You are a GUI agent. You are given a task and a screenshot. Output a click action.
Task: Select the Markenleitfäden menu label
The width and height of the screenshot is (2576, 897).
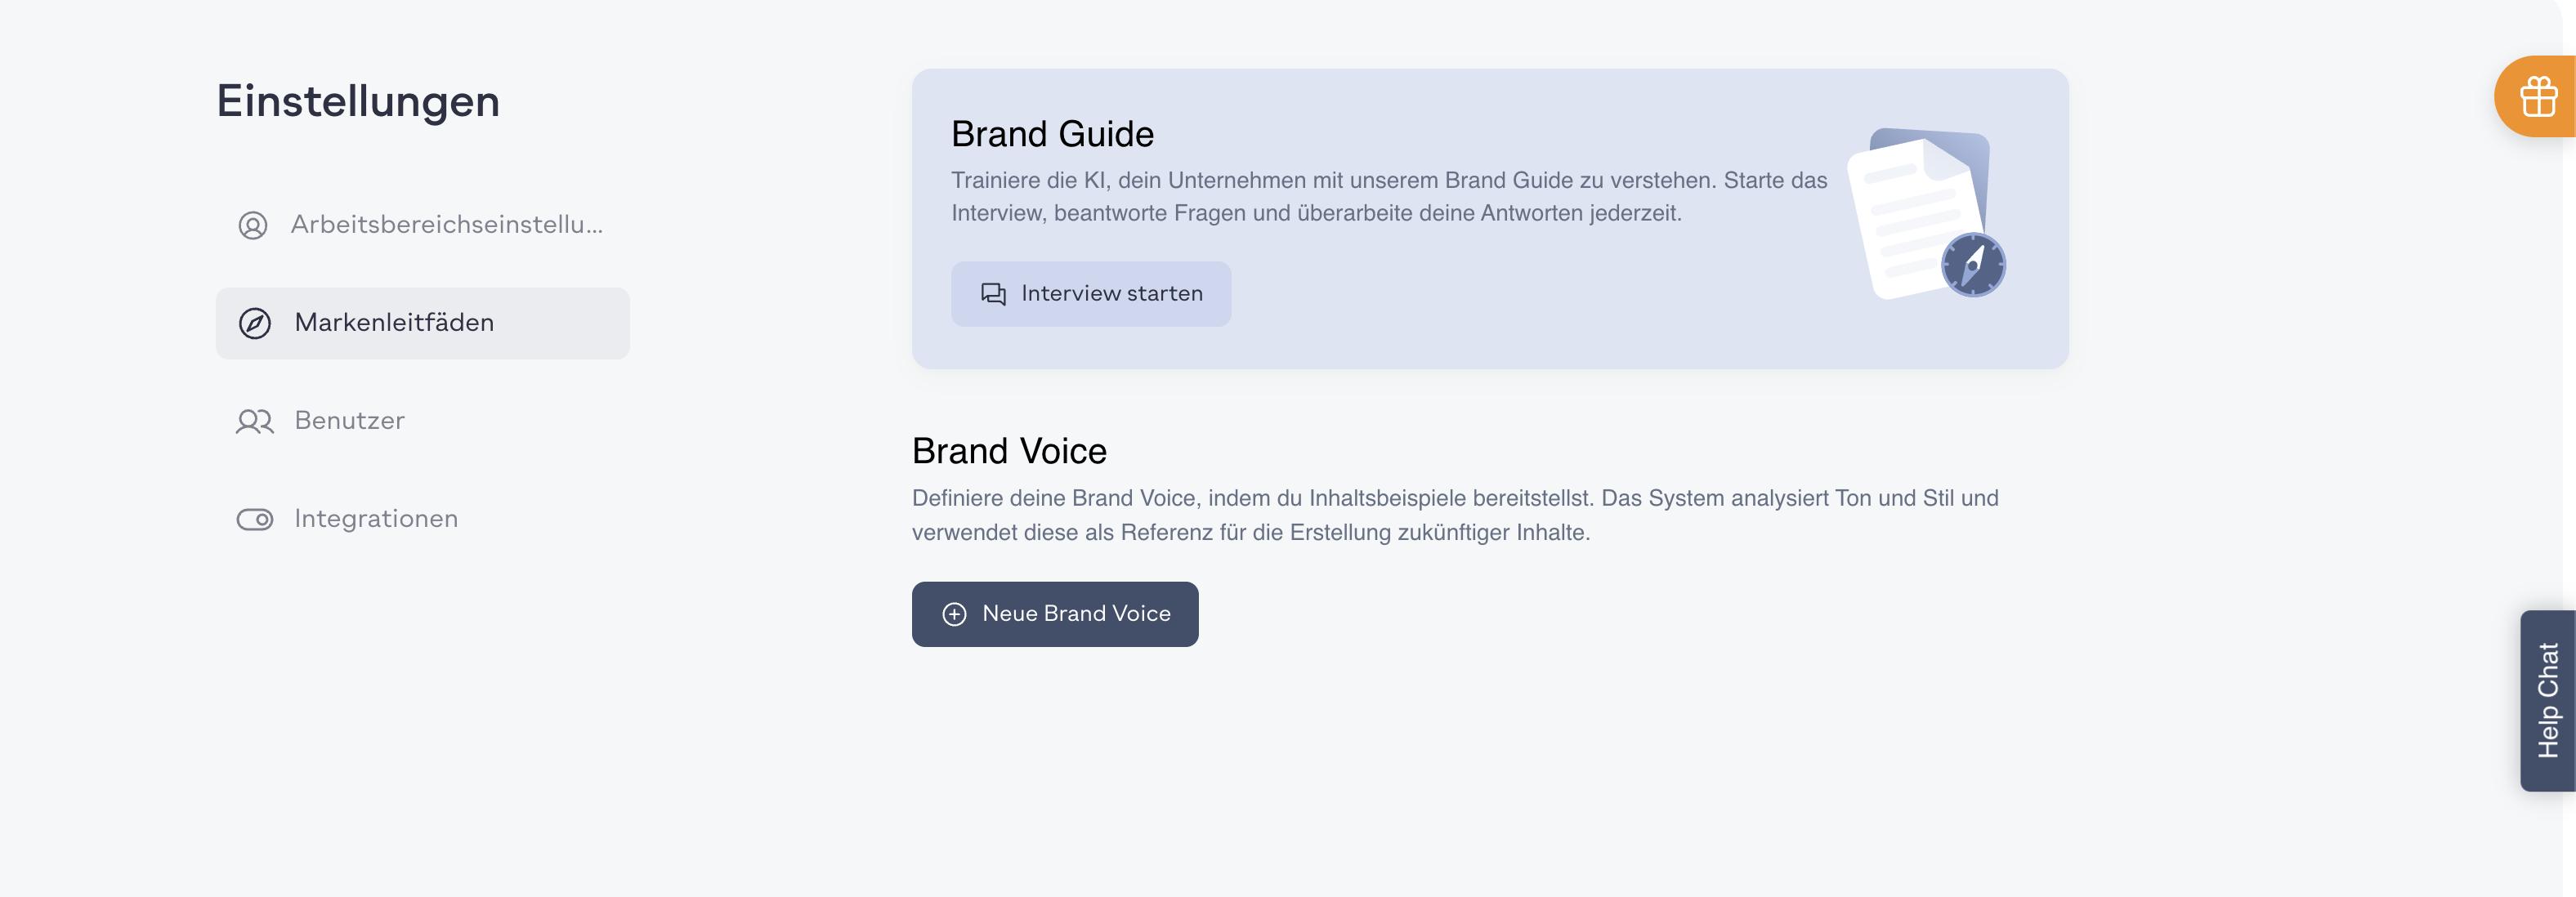pyautogui.click(x=394, y=323)
